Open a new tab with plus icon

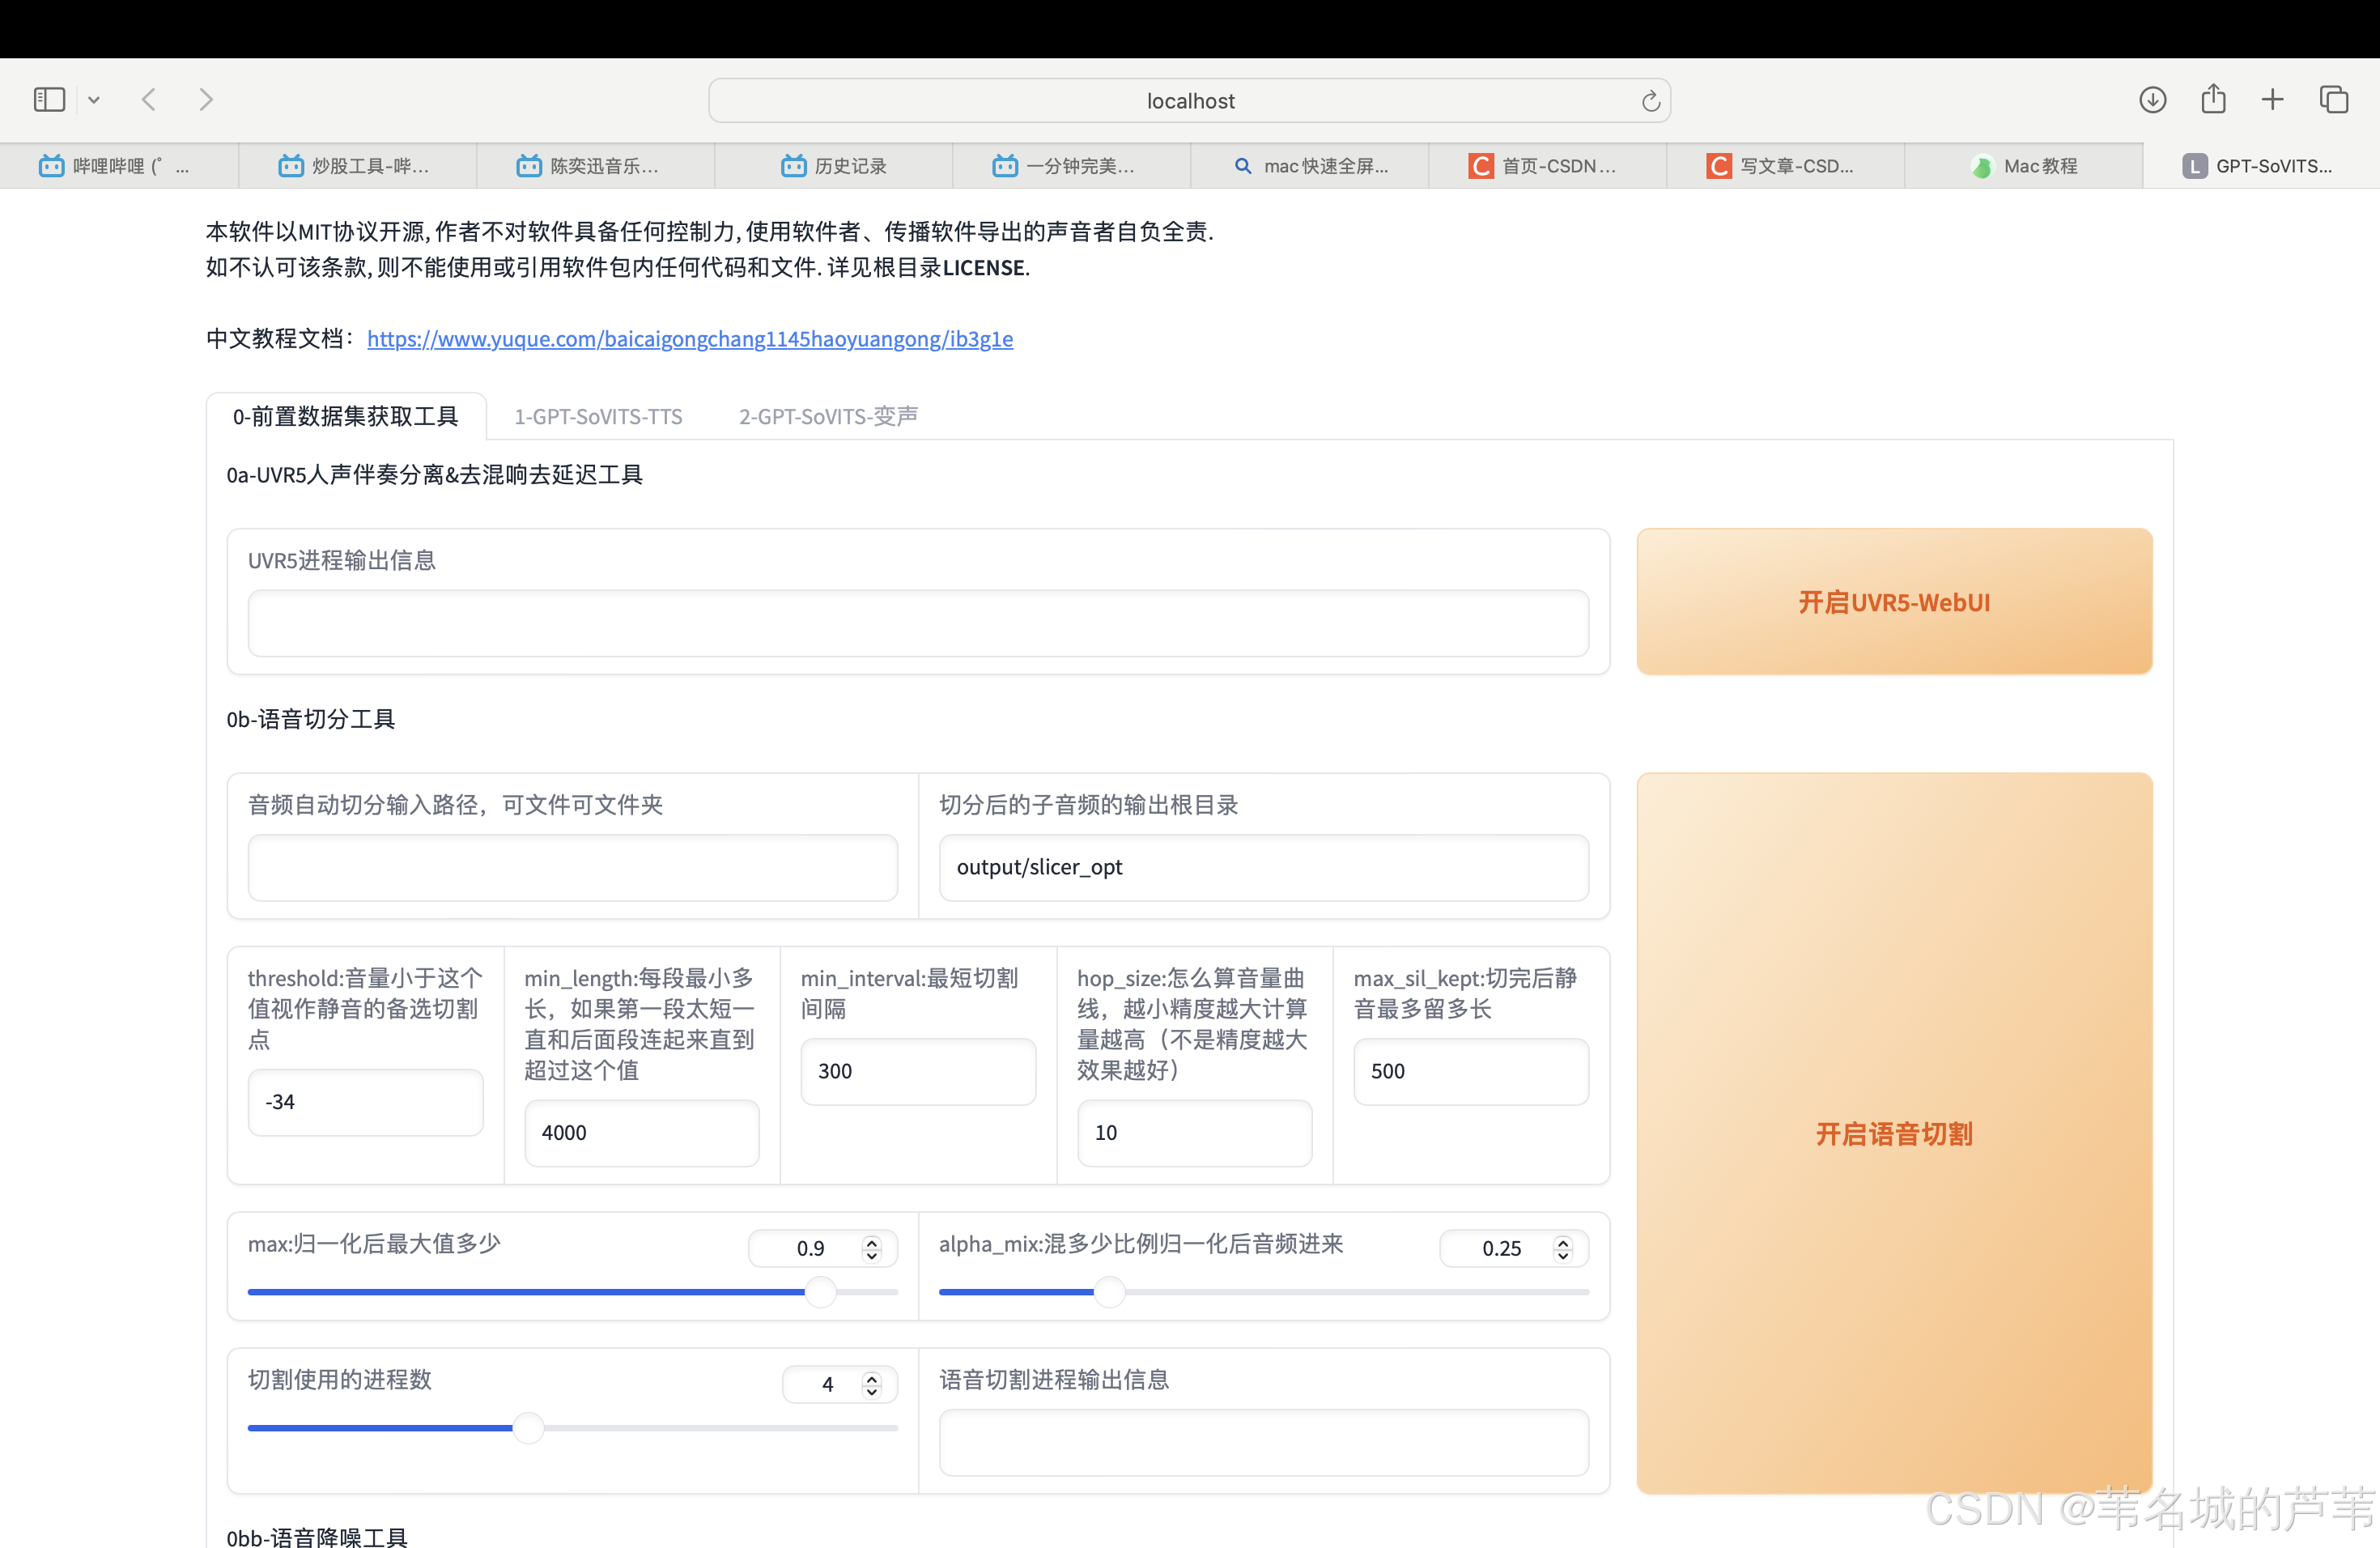tap(2272, 100)
